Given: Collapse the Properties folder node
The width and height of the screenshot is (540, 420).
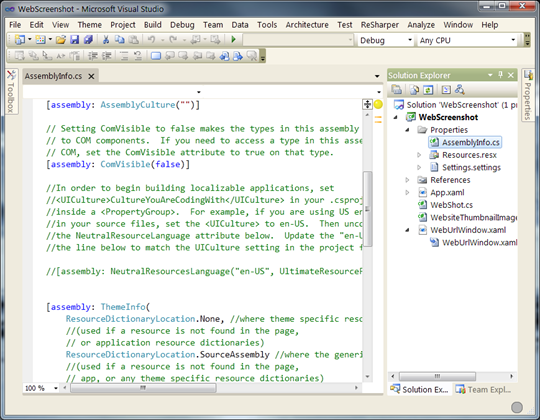Looking at the screenshot, I should tap(407, 130).
